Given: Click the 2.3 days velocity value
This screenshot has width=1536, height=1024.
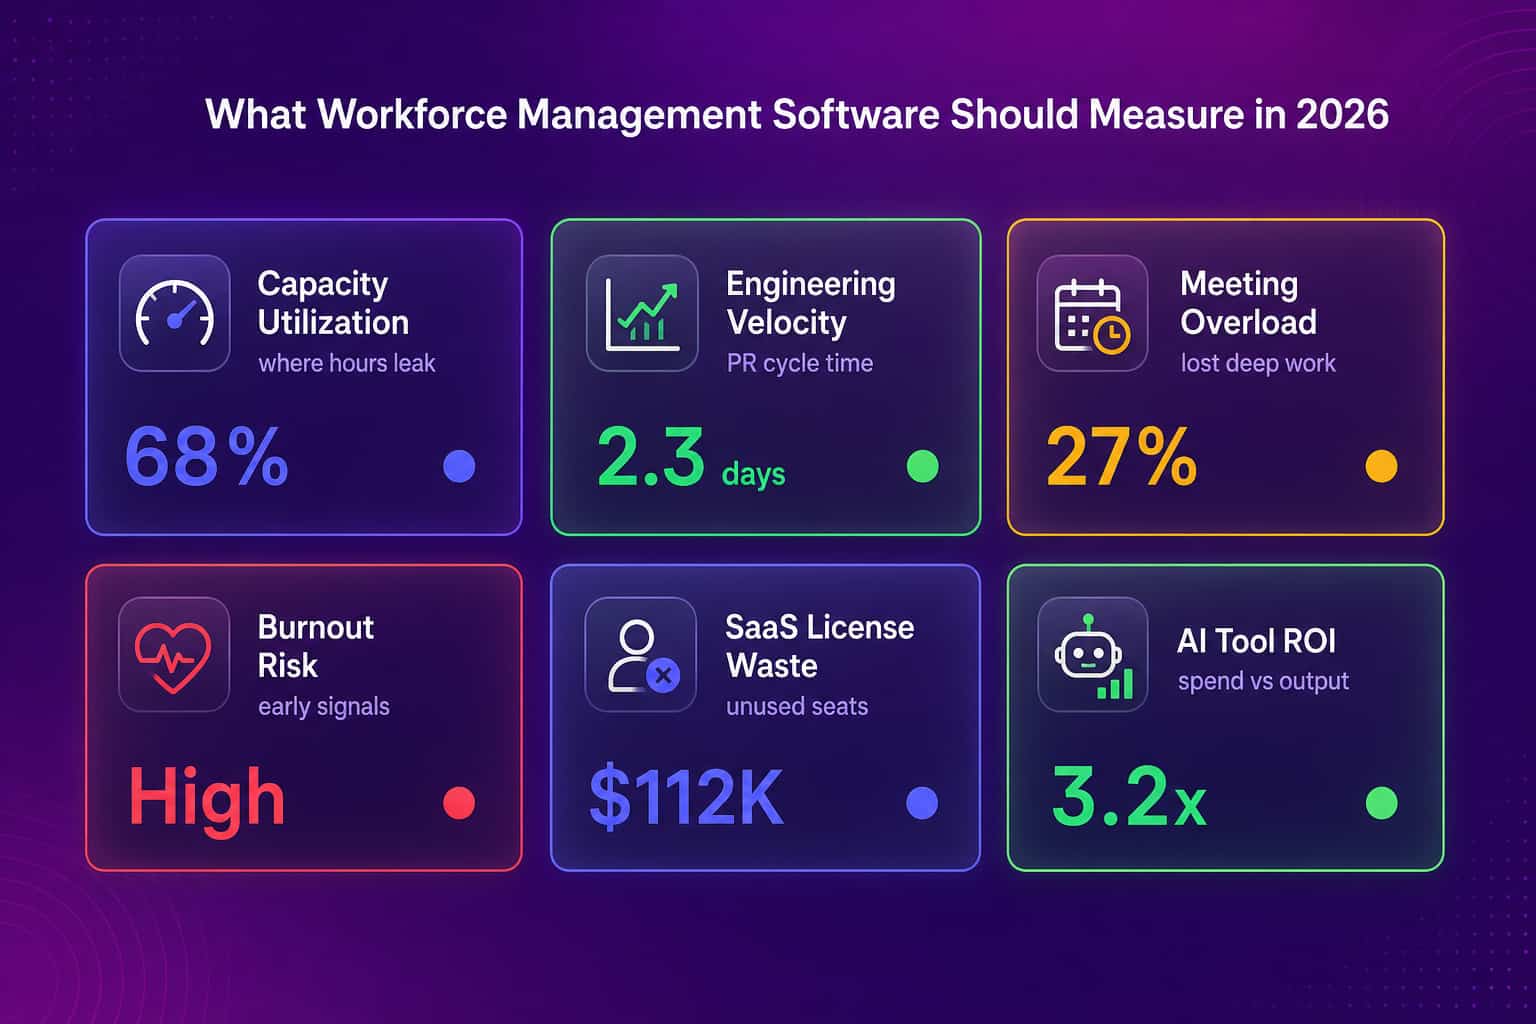Looking at the screenshot, I should click(x=691, y=458).
